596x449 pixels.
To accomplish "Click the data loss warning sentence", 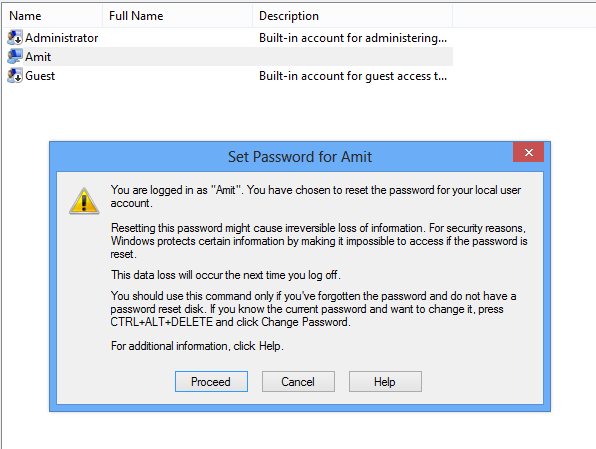I will tap(225, 275).
